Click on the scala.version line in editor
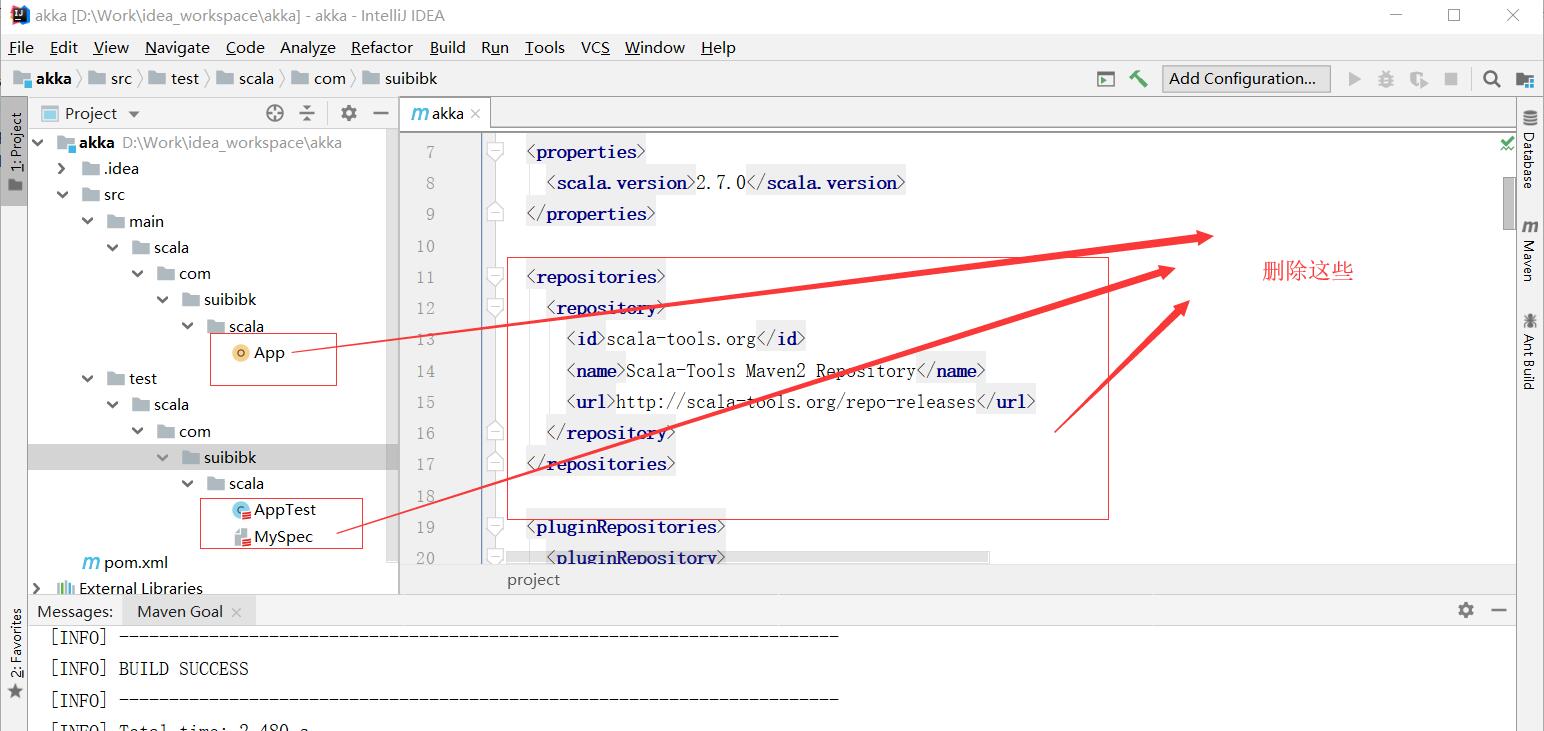This screenshot has width=1544, height=731. (725, 183)
